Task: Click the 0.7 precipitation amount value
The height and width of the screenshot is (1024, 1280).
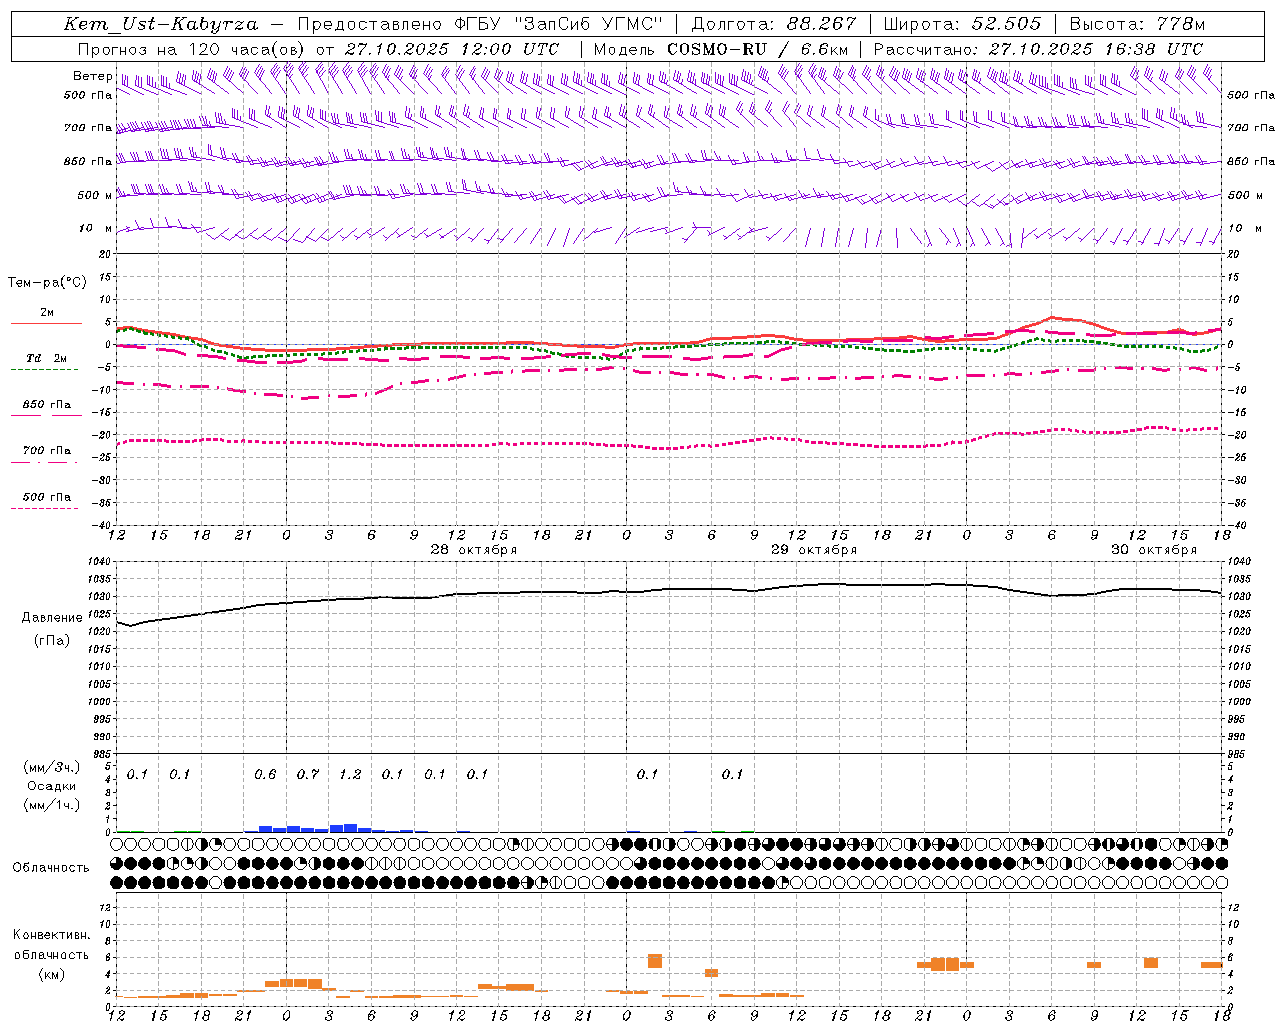Action: pos(308,774)
